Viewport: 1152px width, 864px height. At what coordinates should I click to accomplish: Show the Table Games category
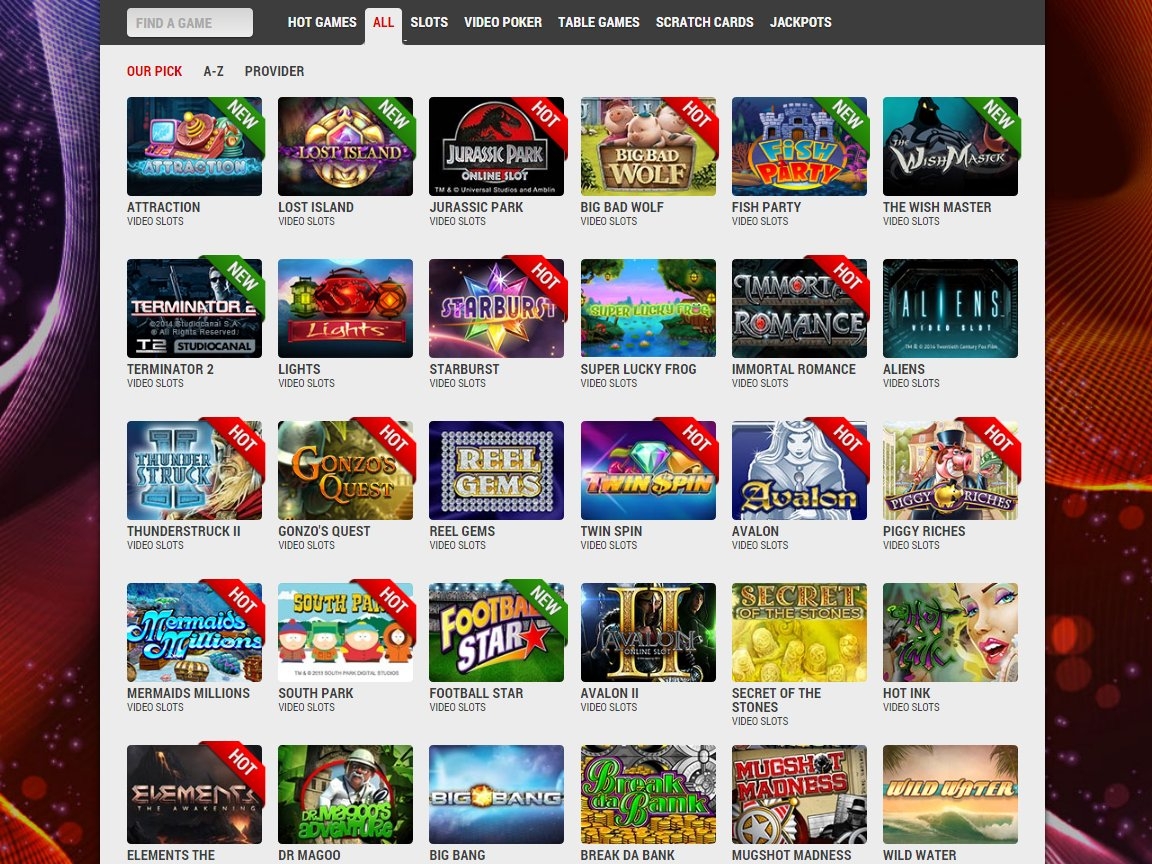click(598, 22)
